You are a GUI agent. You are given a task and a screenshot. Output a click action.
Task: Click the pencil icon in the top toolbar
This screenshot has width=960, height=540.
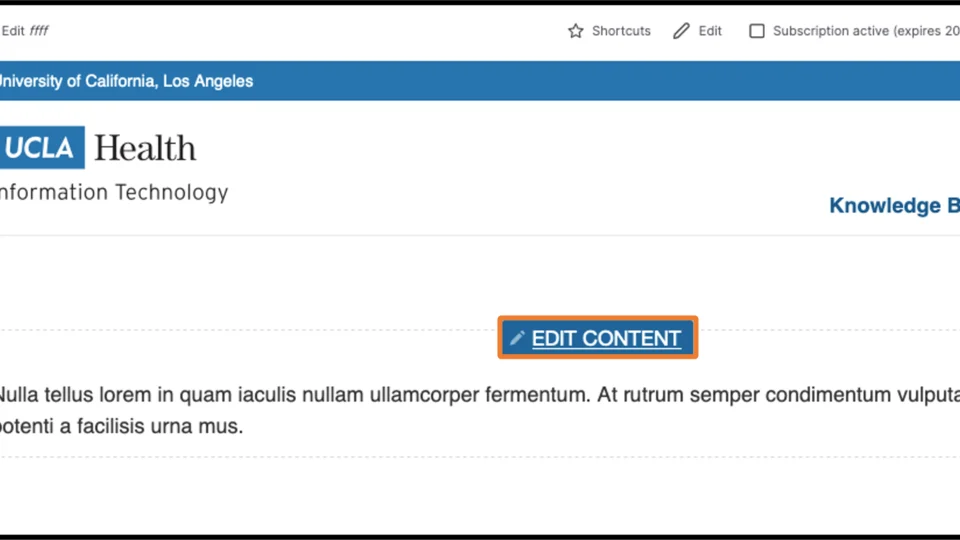tap(681, 31)
